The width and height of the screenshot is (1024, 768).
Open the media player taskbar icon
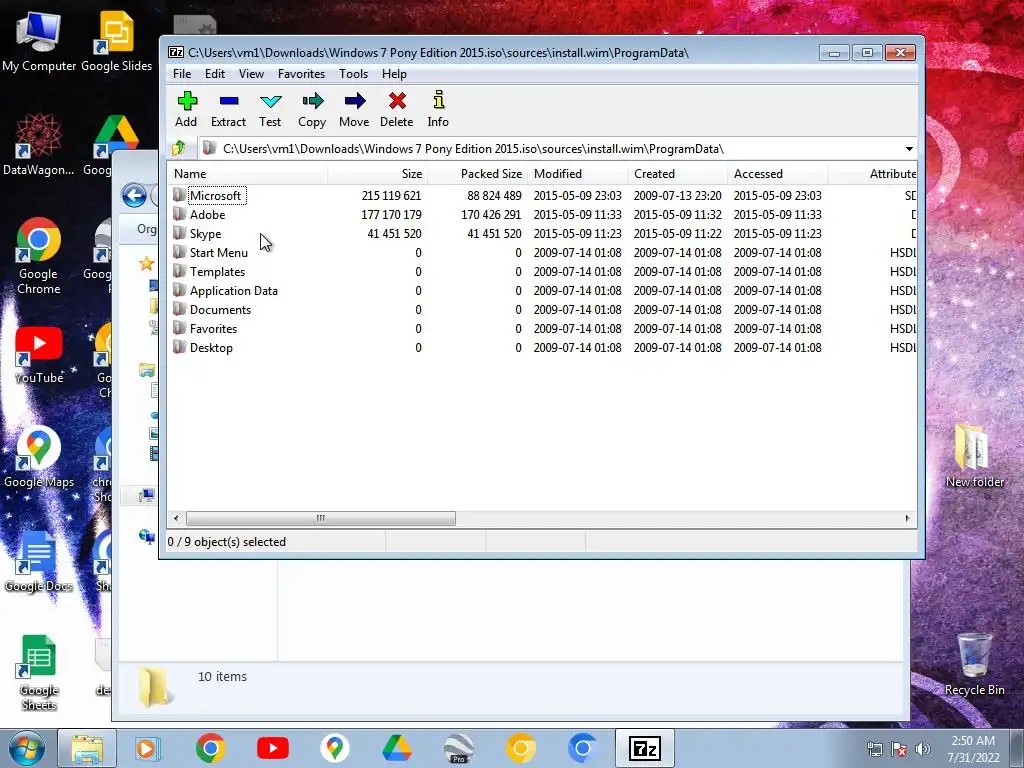[147, 748]
